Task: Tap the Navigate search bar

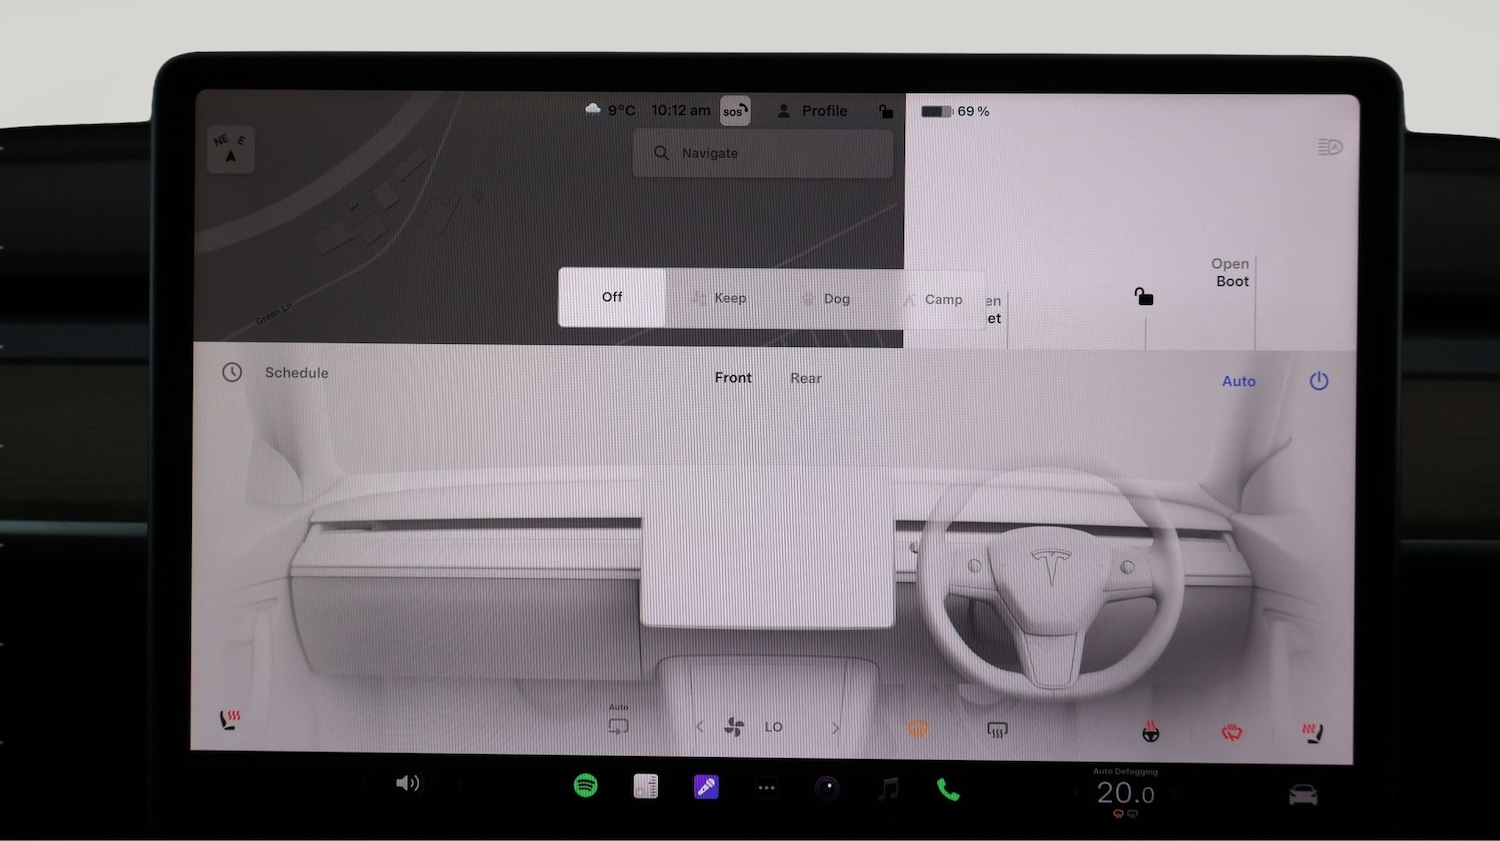Action: click(x=762, y=153)
